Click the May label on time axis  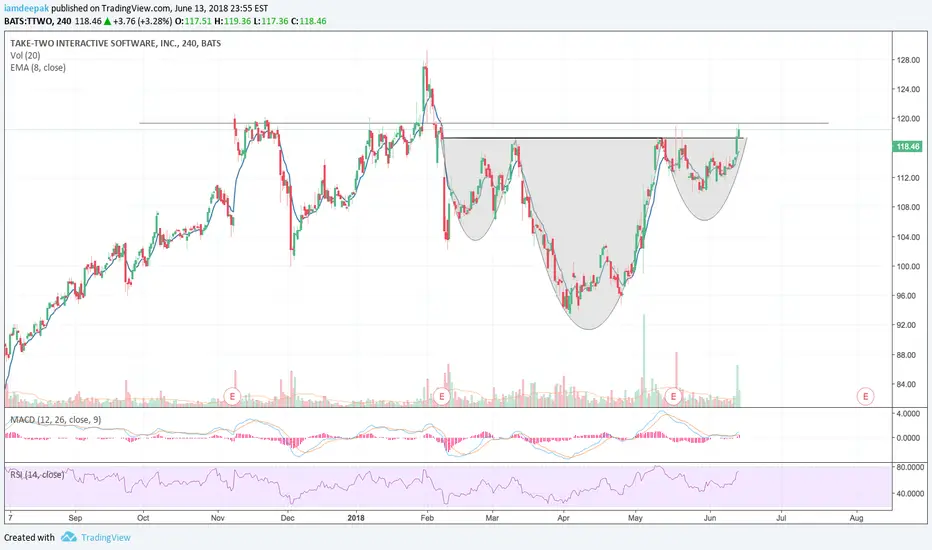point(635,518)
